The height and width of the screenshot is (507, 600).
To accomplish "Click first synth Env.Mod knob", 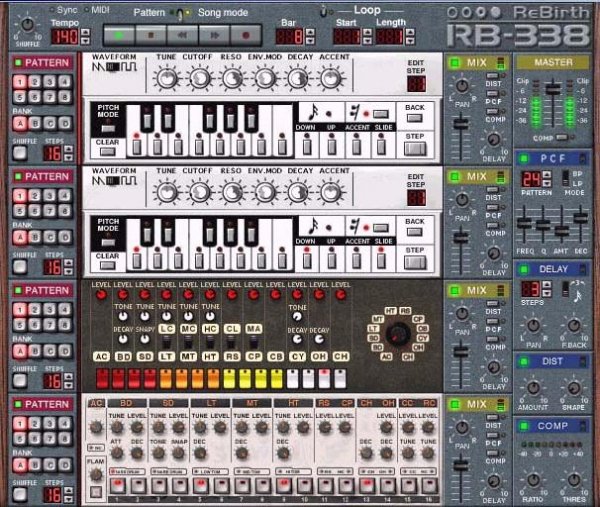I will (x=265, y=78).
